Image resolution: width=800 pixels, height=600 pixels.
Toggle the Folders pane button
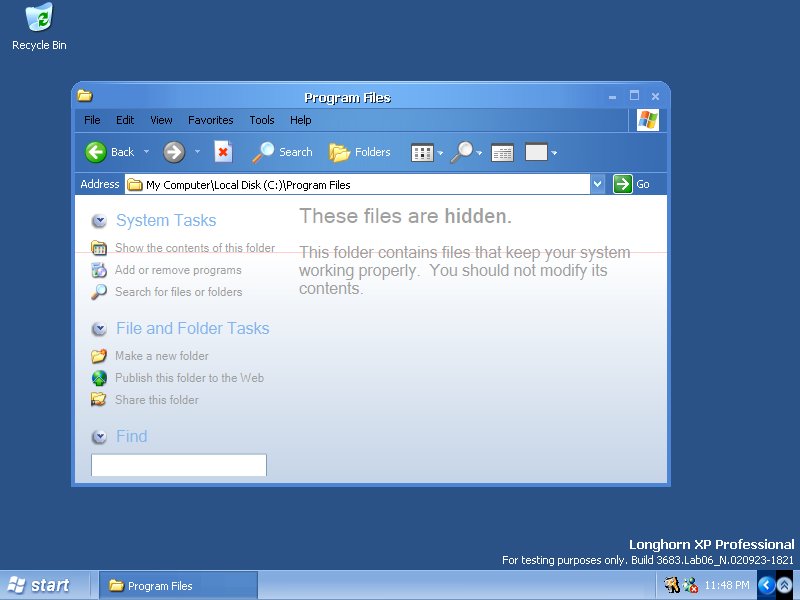click(360, 152)
